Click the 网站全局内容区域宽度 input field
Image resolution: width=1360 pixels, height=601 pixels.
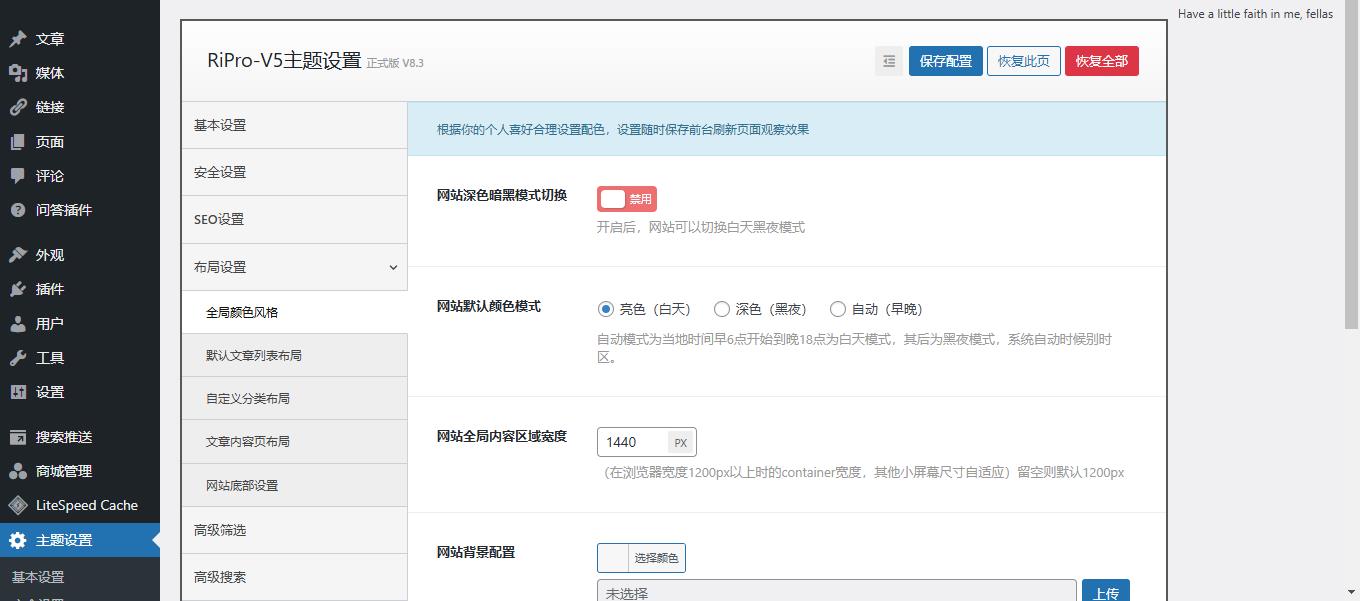click(x=633, y=442)
